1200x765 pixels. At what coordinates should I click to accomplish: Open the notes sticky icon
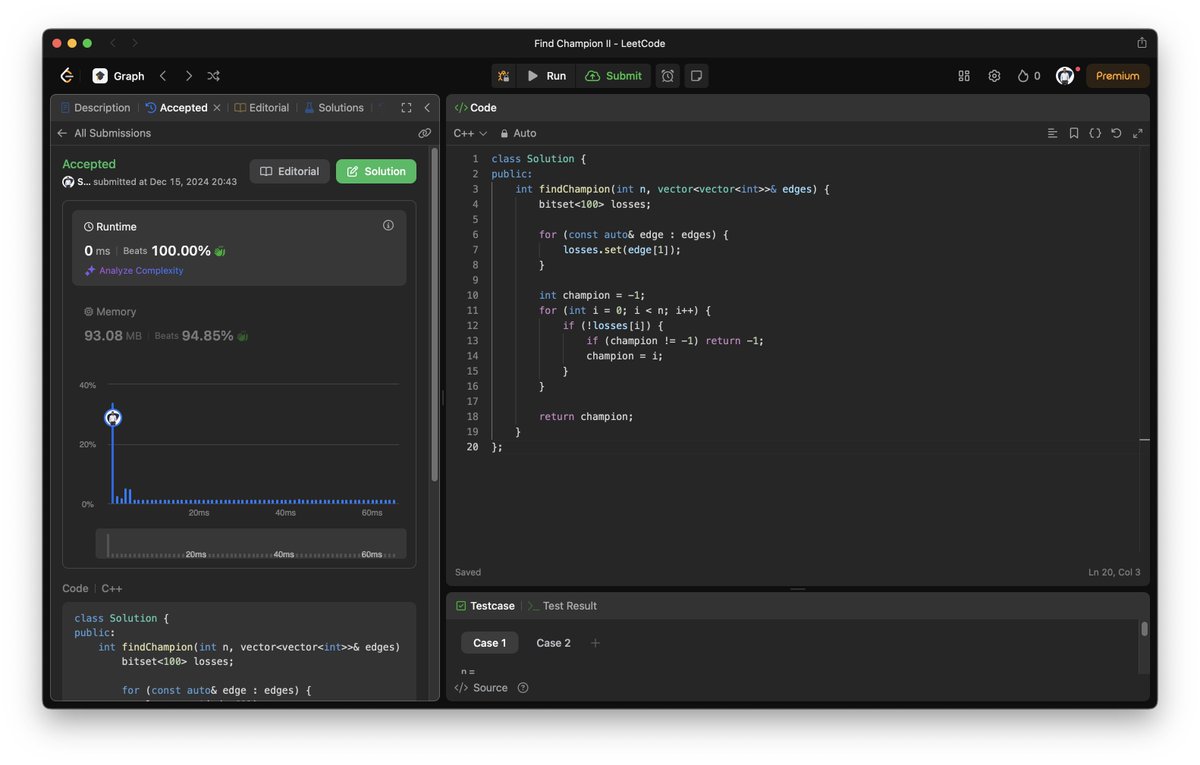click(696, 76)
